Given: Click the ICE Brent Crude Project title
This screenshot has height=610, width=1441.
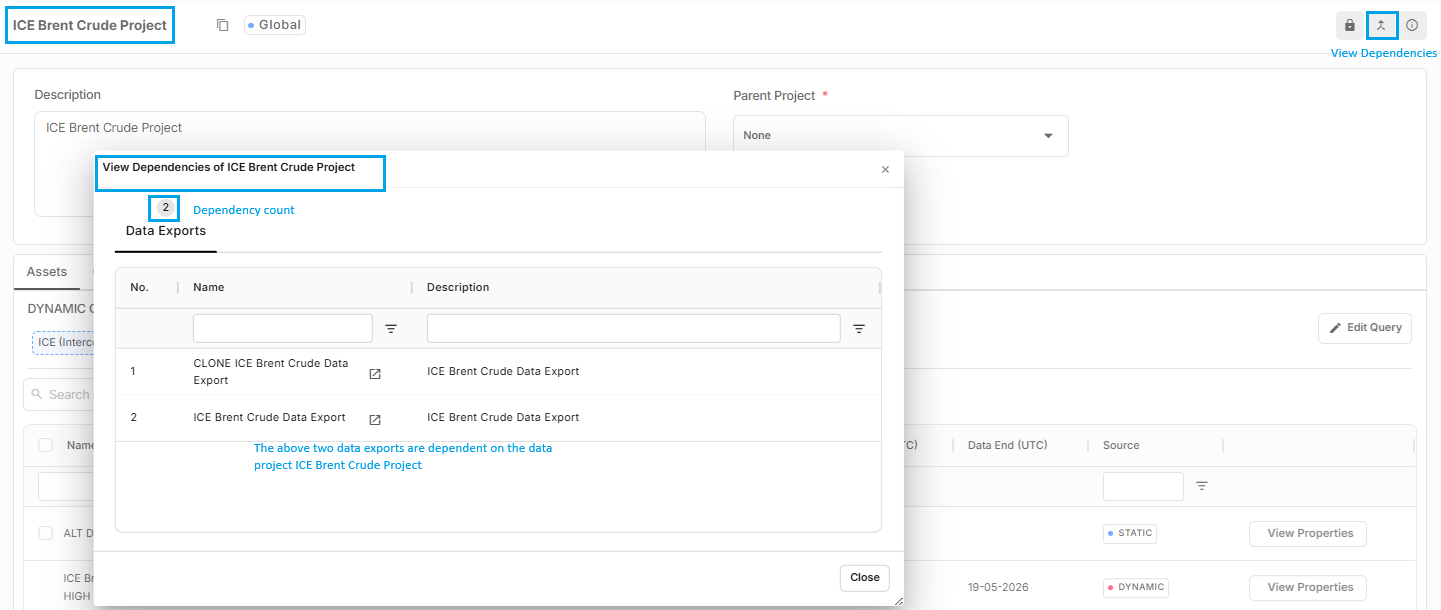Looking at the screenshot, I should (90, 25).
